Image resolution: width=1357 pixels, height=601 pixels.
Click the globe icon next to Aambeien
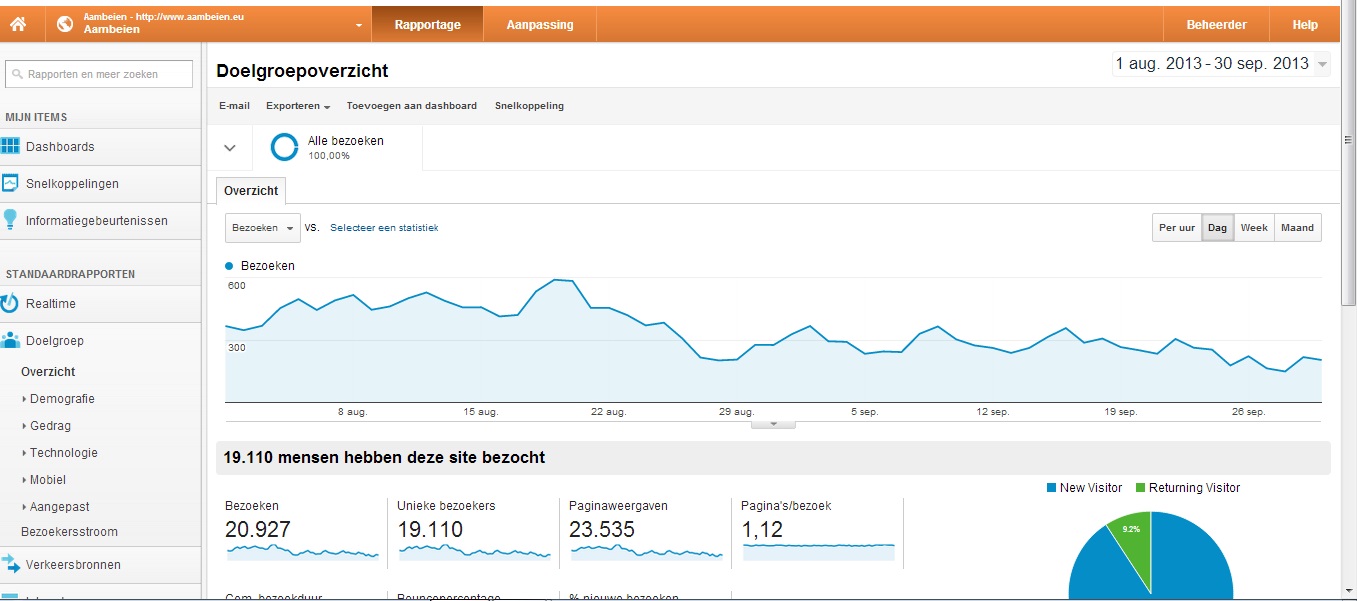pos(65,24)
